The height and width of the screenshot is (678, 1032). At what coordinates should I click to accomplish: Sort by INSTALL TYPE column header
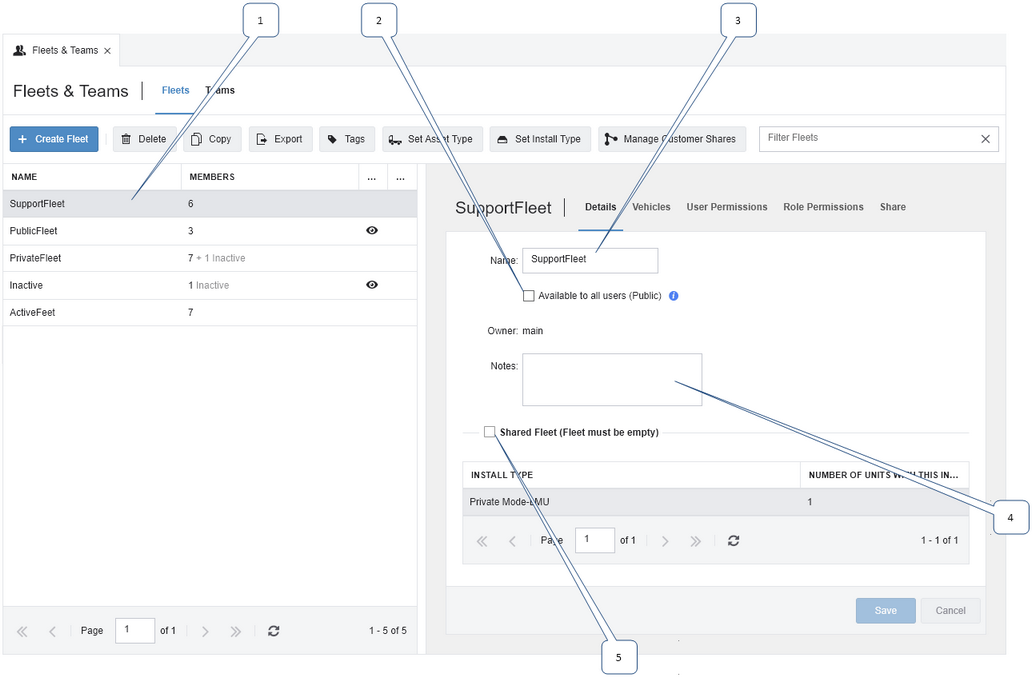(x=631, y=475)
